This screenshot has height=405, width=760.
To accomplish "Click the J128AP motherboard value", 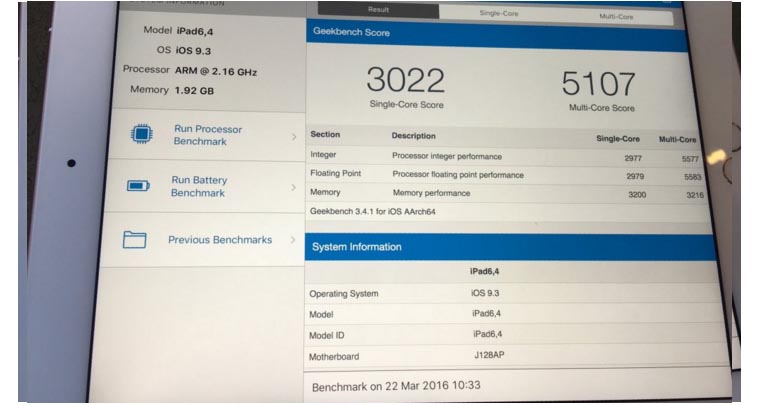I will [489, 355].
